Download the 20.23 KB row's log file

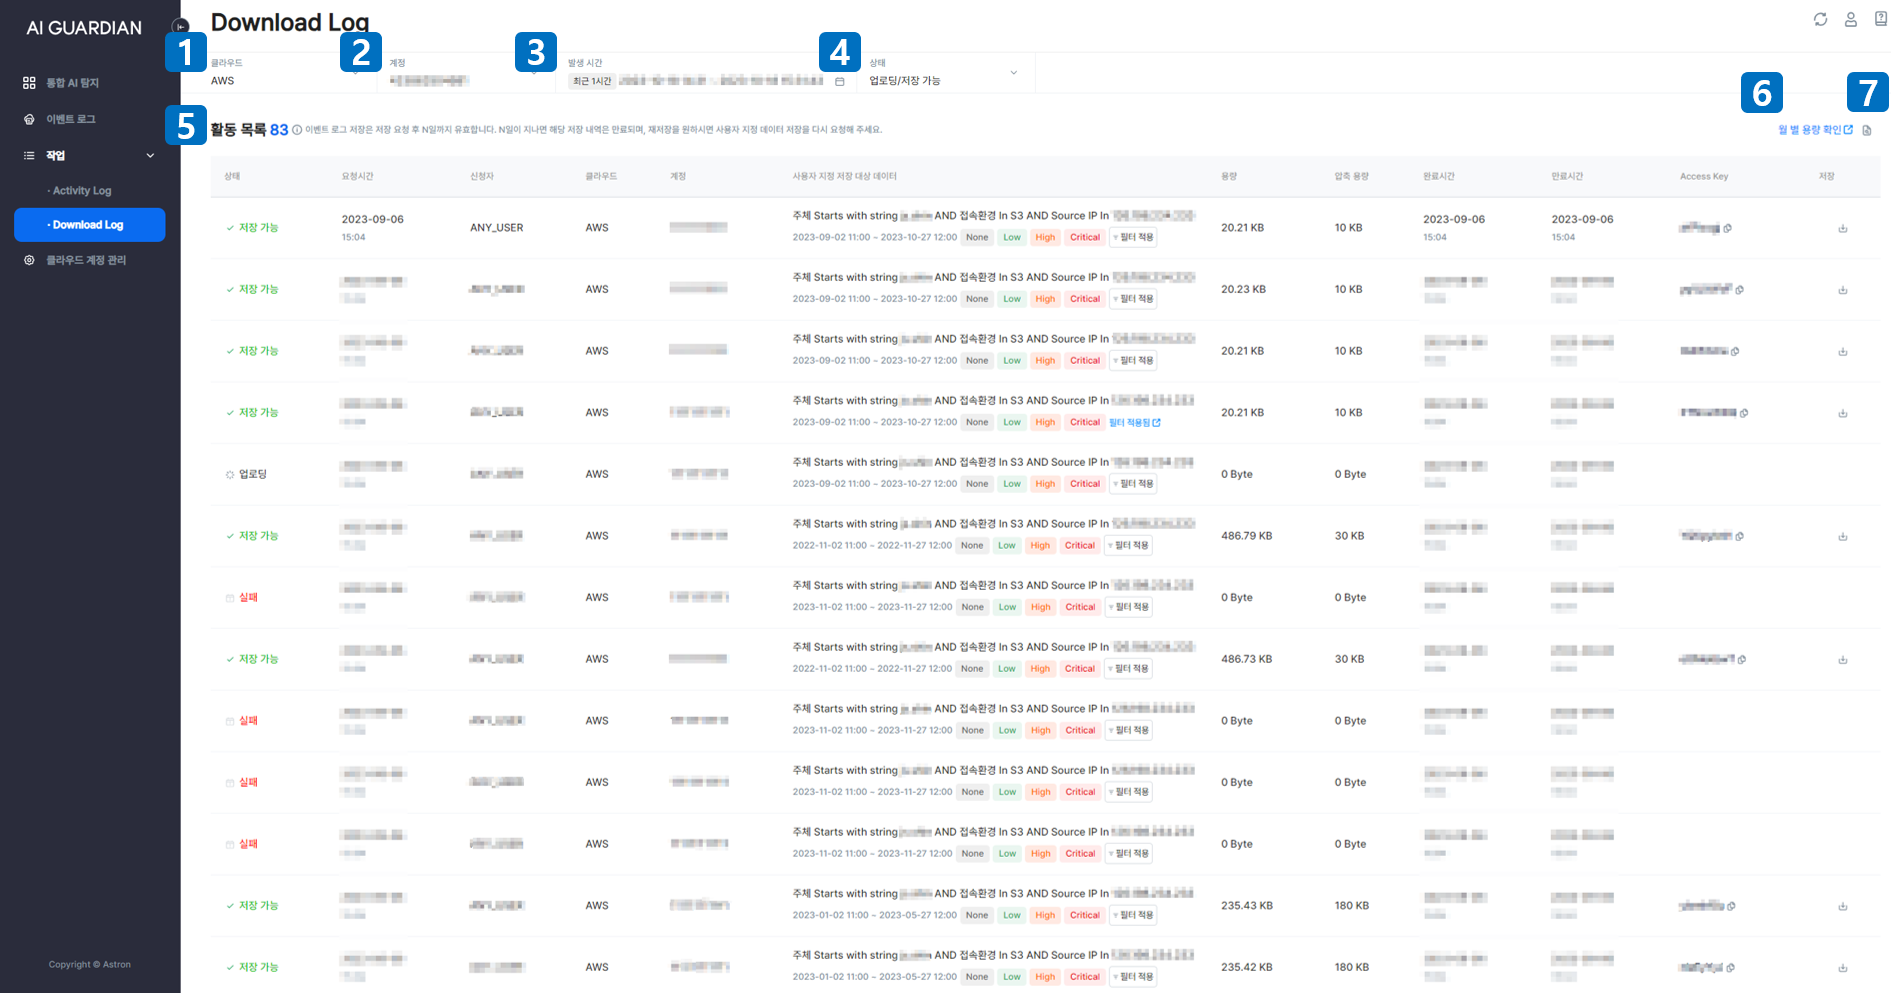coord(1843,290)
